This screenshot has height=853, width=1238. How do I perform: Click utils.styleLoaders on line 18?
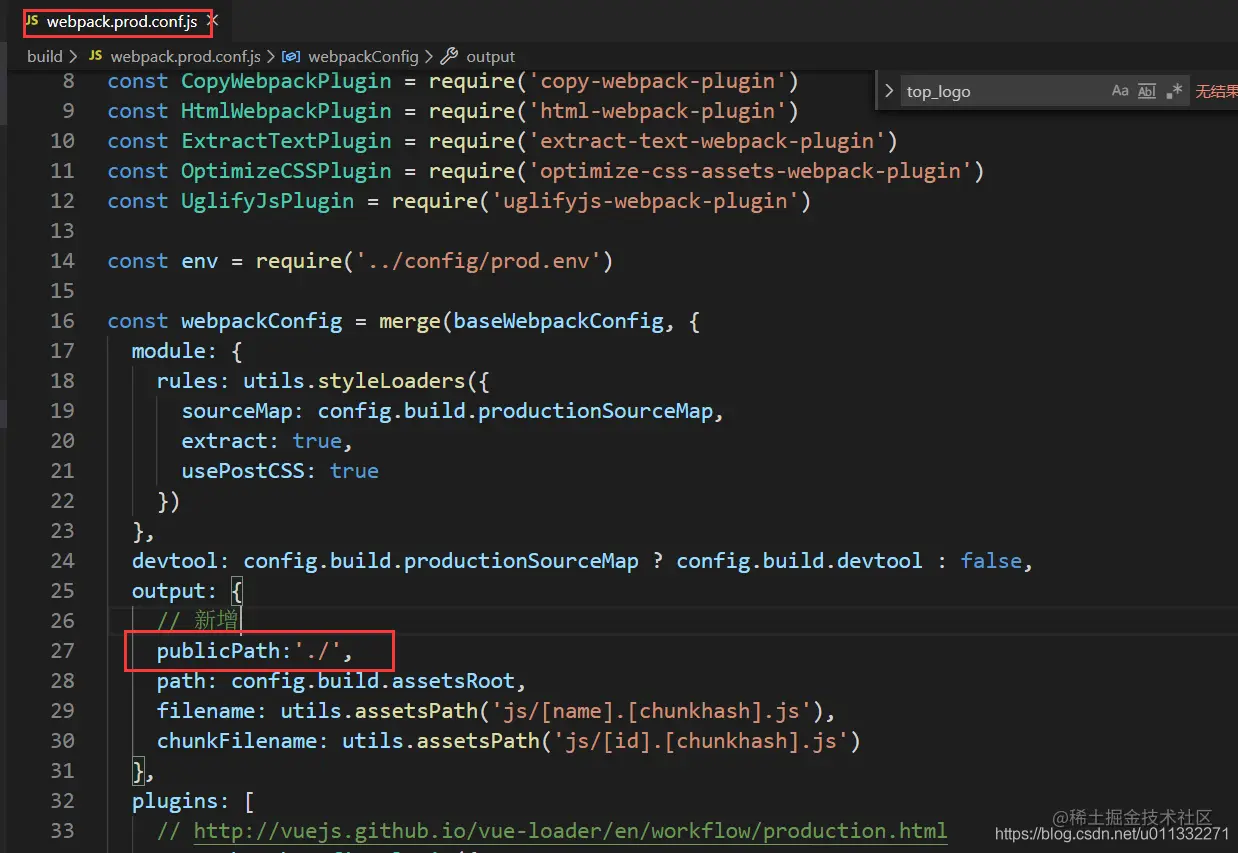click(354, 381)
